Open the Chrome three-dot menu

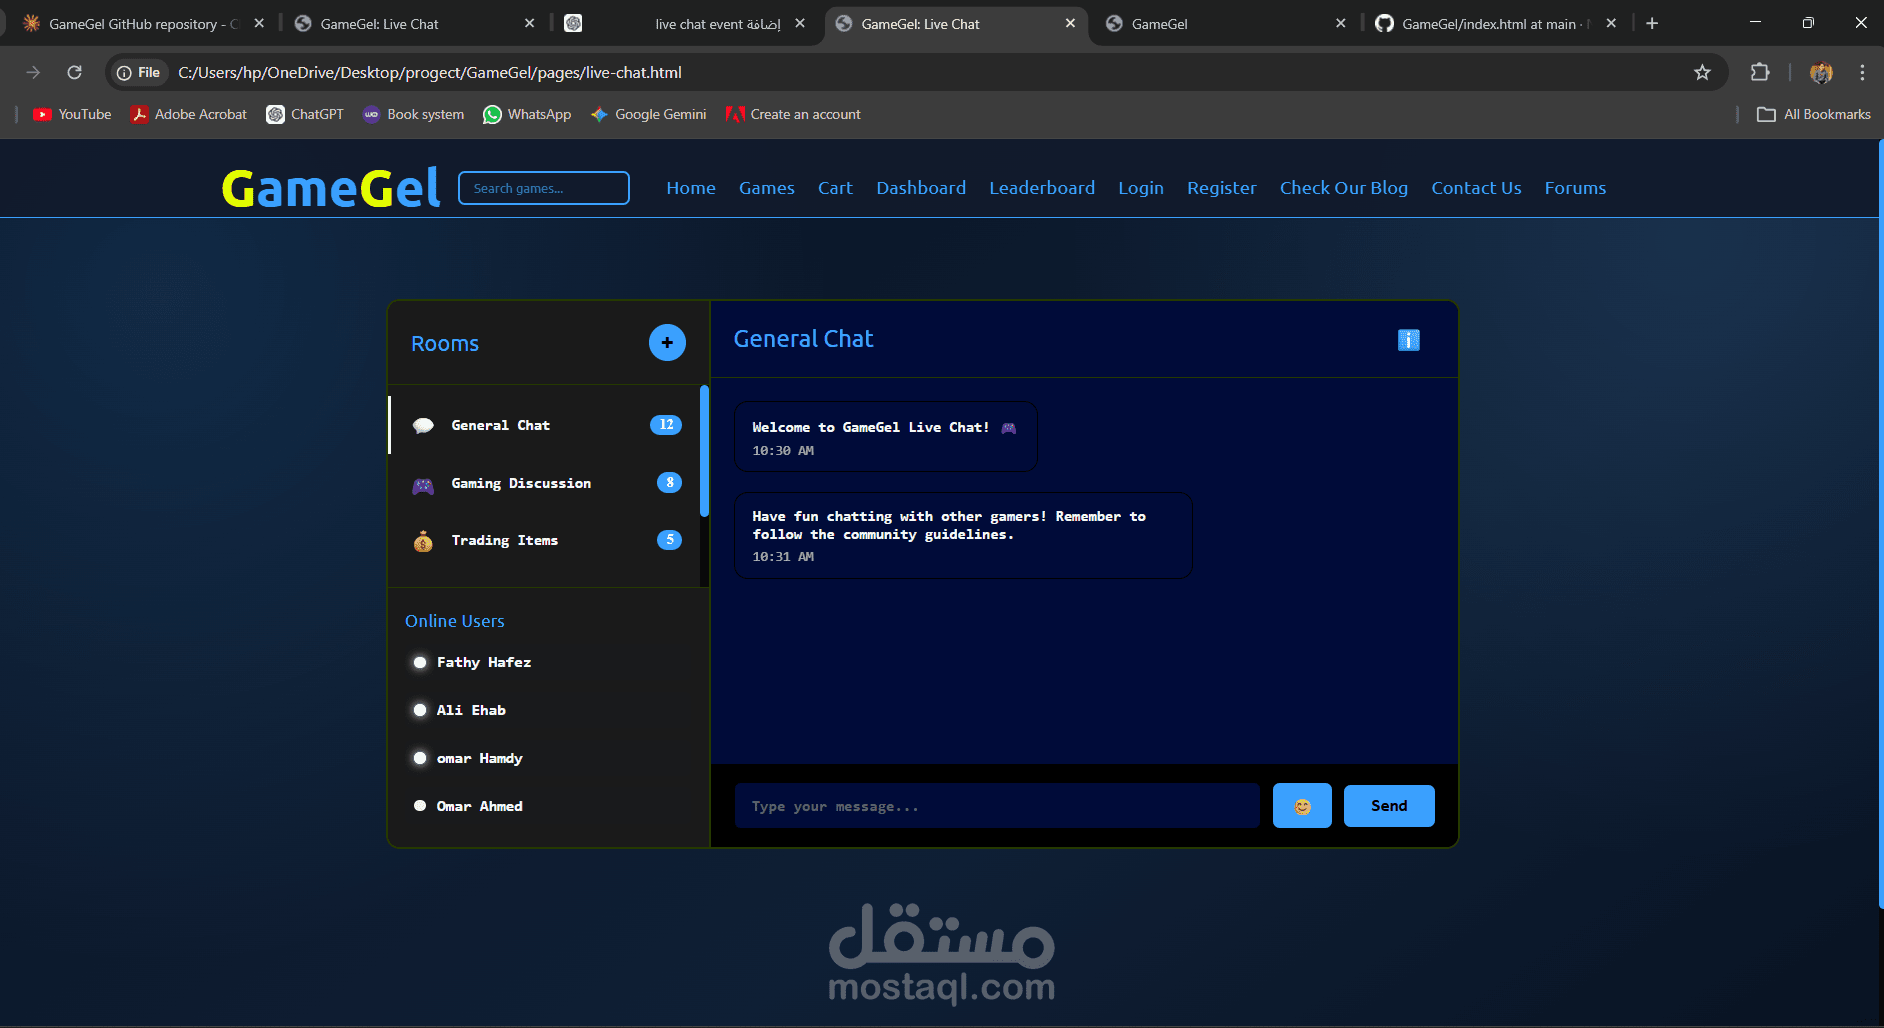click(x=1862, y=72)
